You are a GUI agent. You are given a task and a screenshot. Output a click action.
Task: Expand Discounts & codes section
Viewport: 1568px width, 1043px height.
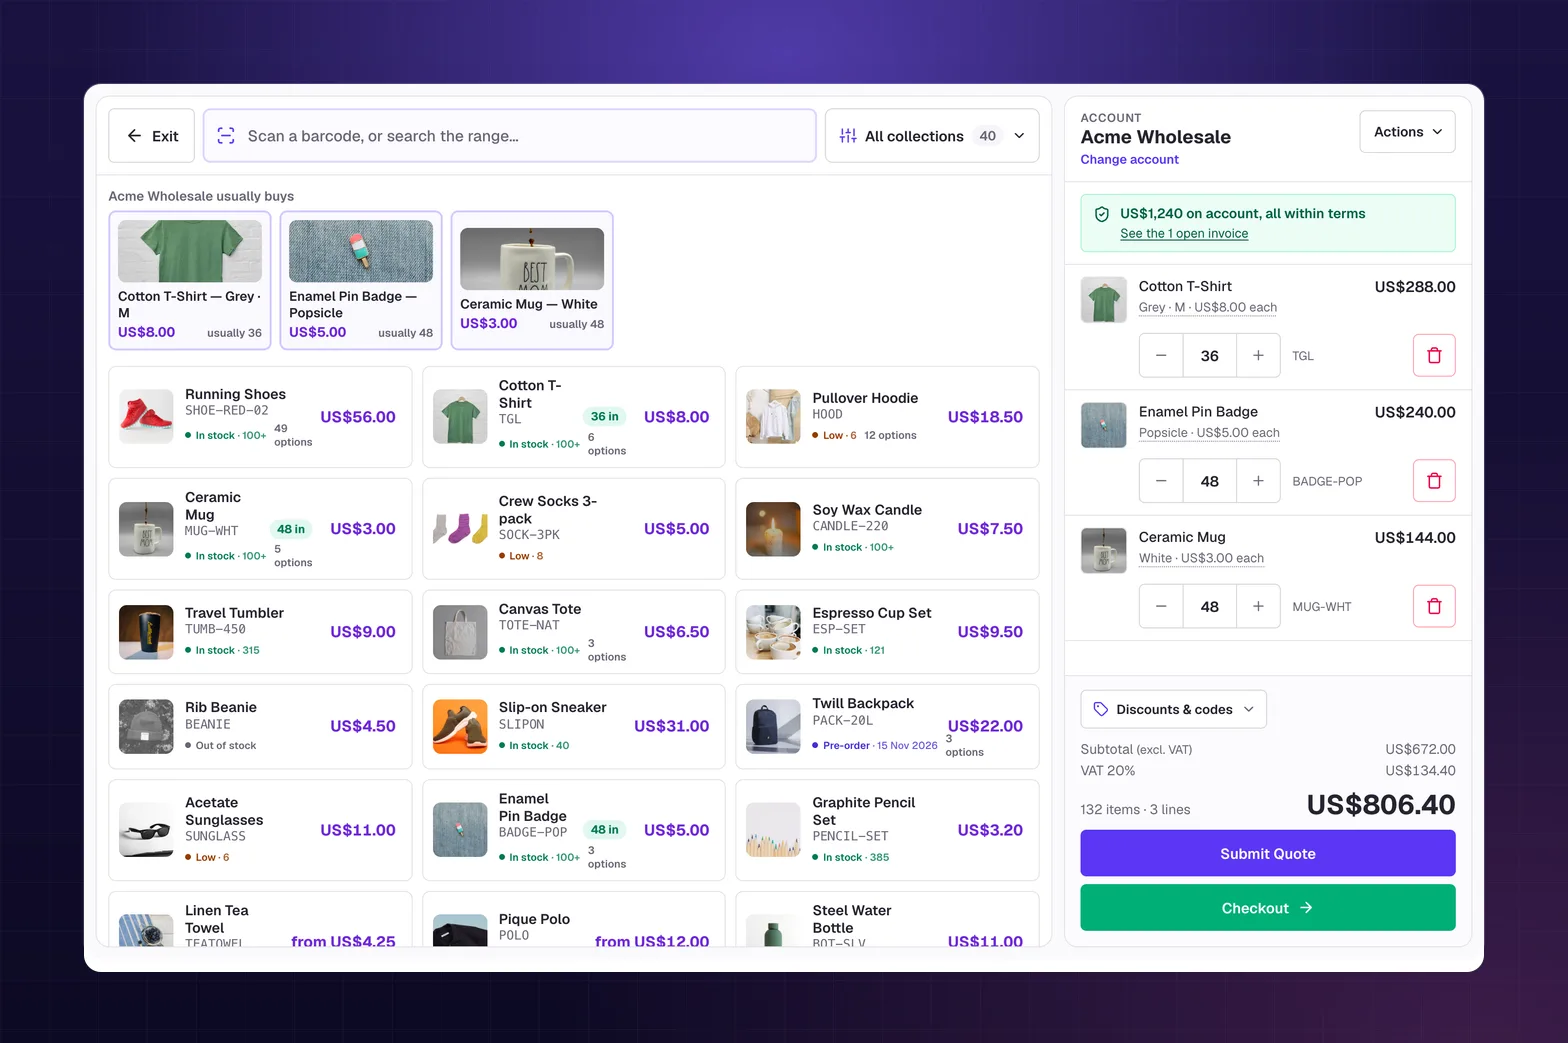[x=1173, y=709]
